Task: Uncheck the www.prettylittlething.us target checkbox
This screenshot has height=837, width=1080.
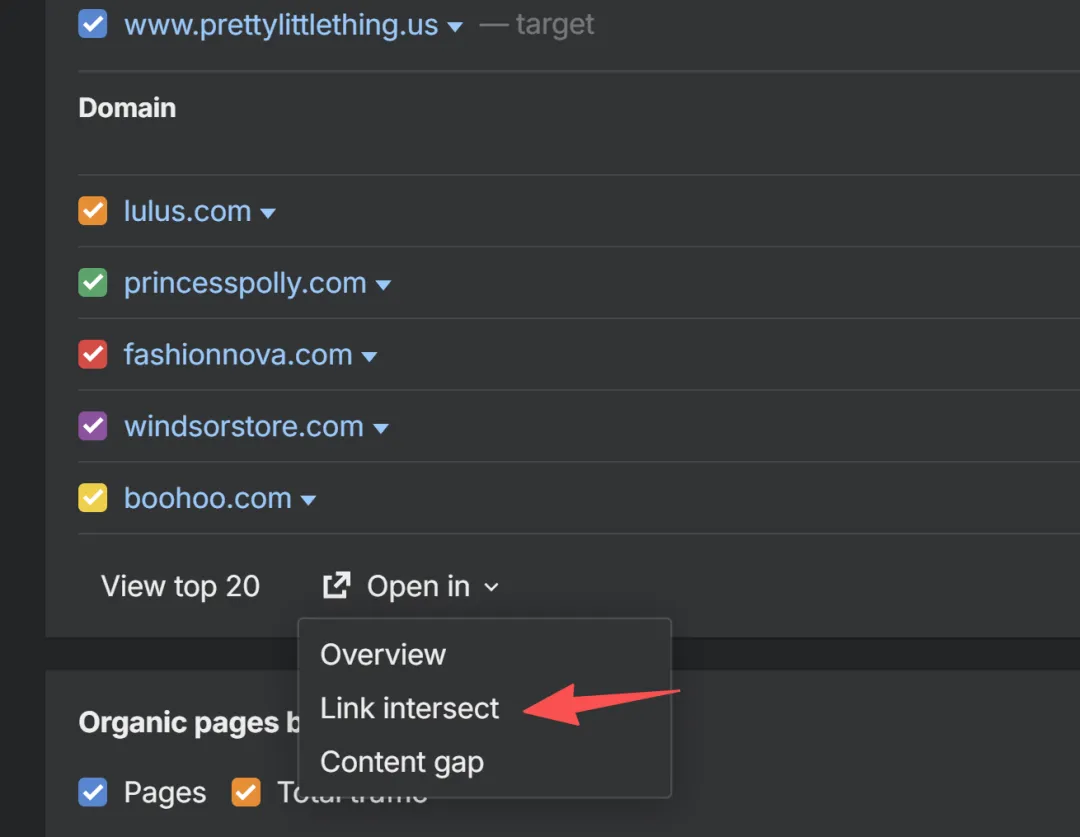Action: (93, 24)
